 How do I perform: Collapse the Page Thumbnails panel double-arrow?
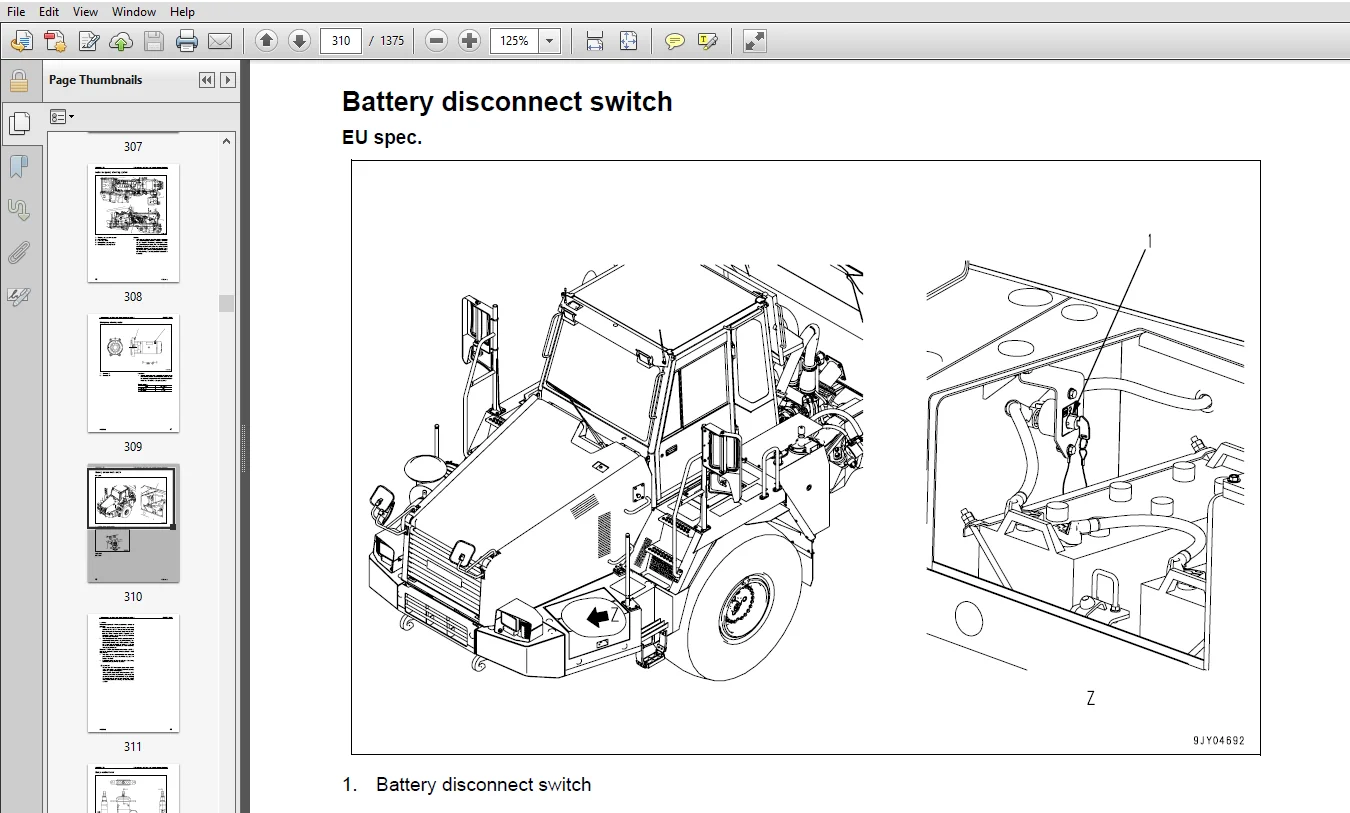[207, 80]
